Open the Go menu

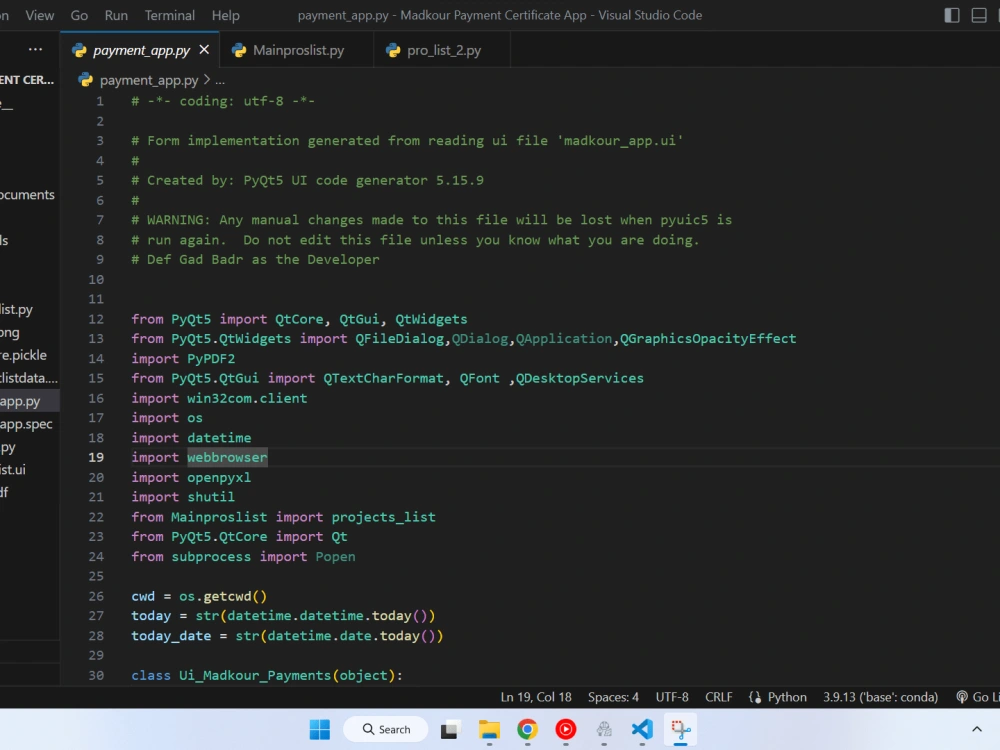pyautogui.click(x=79, y=15)
